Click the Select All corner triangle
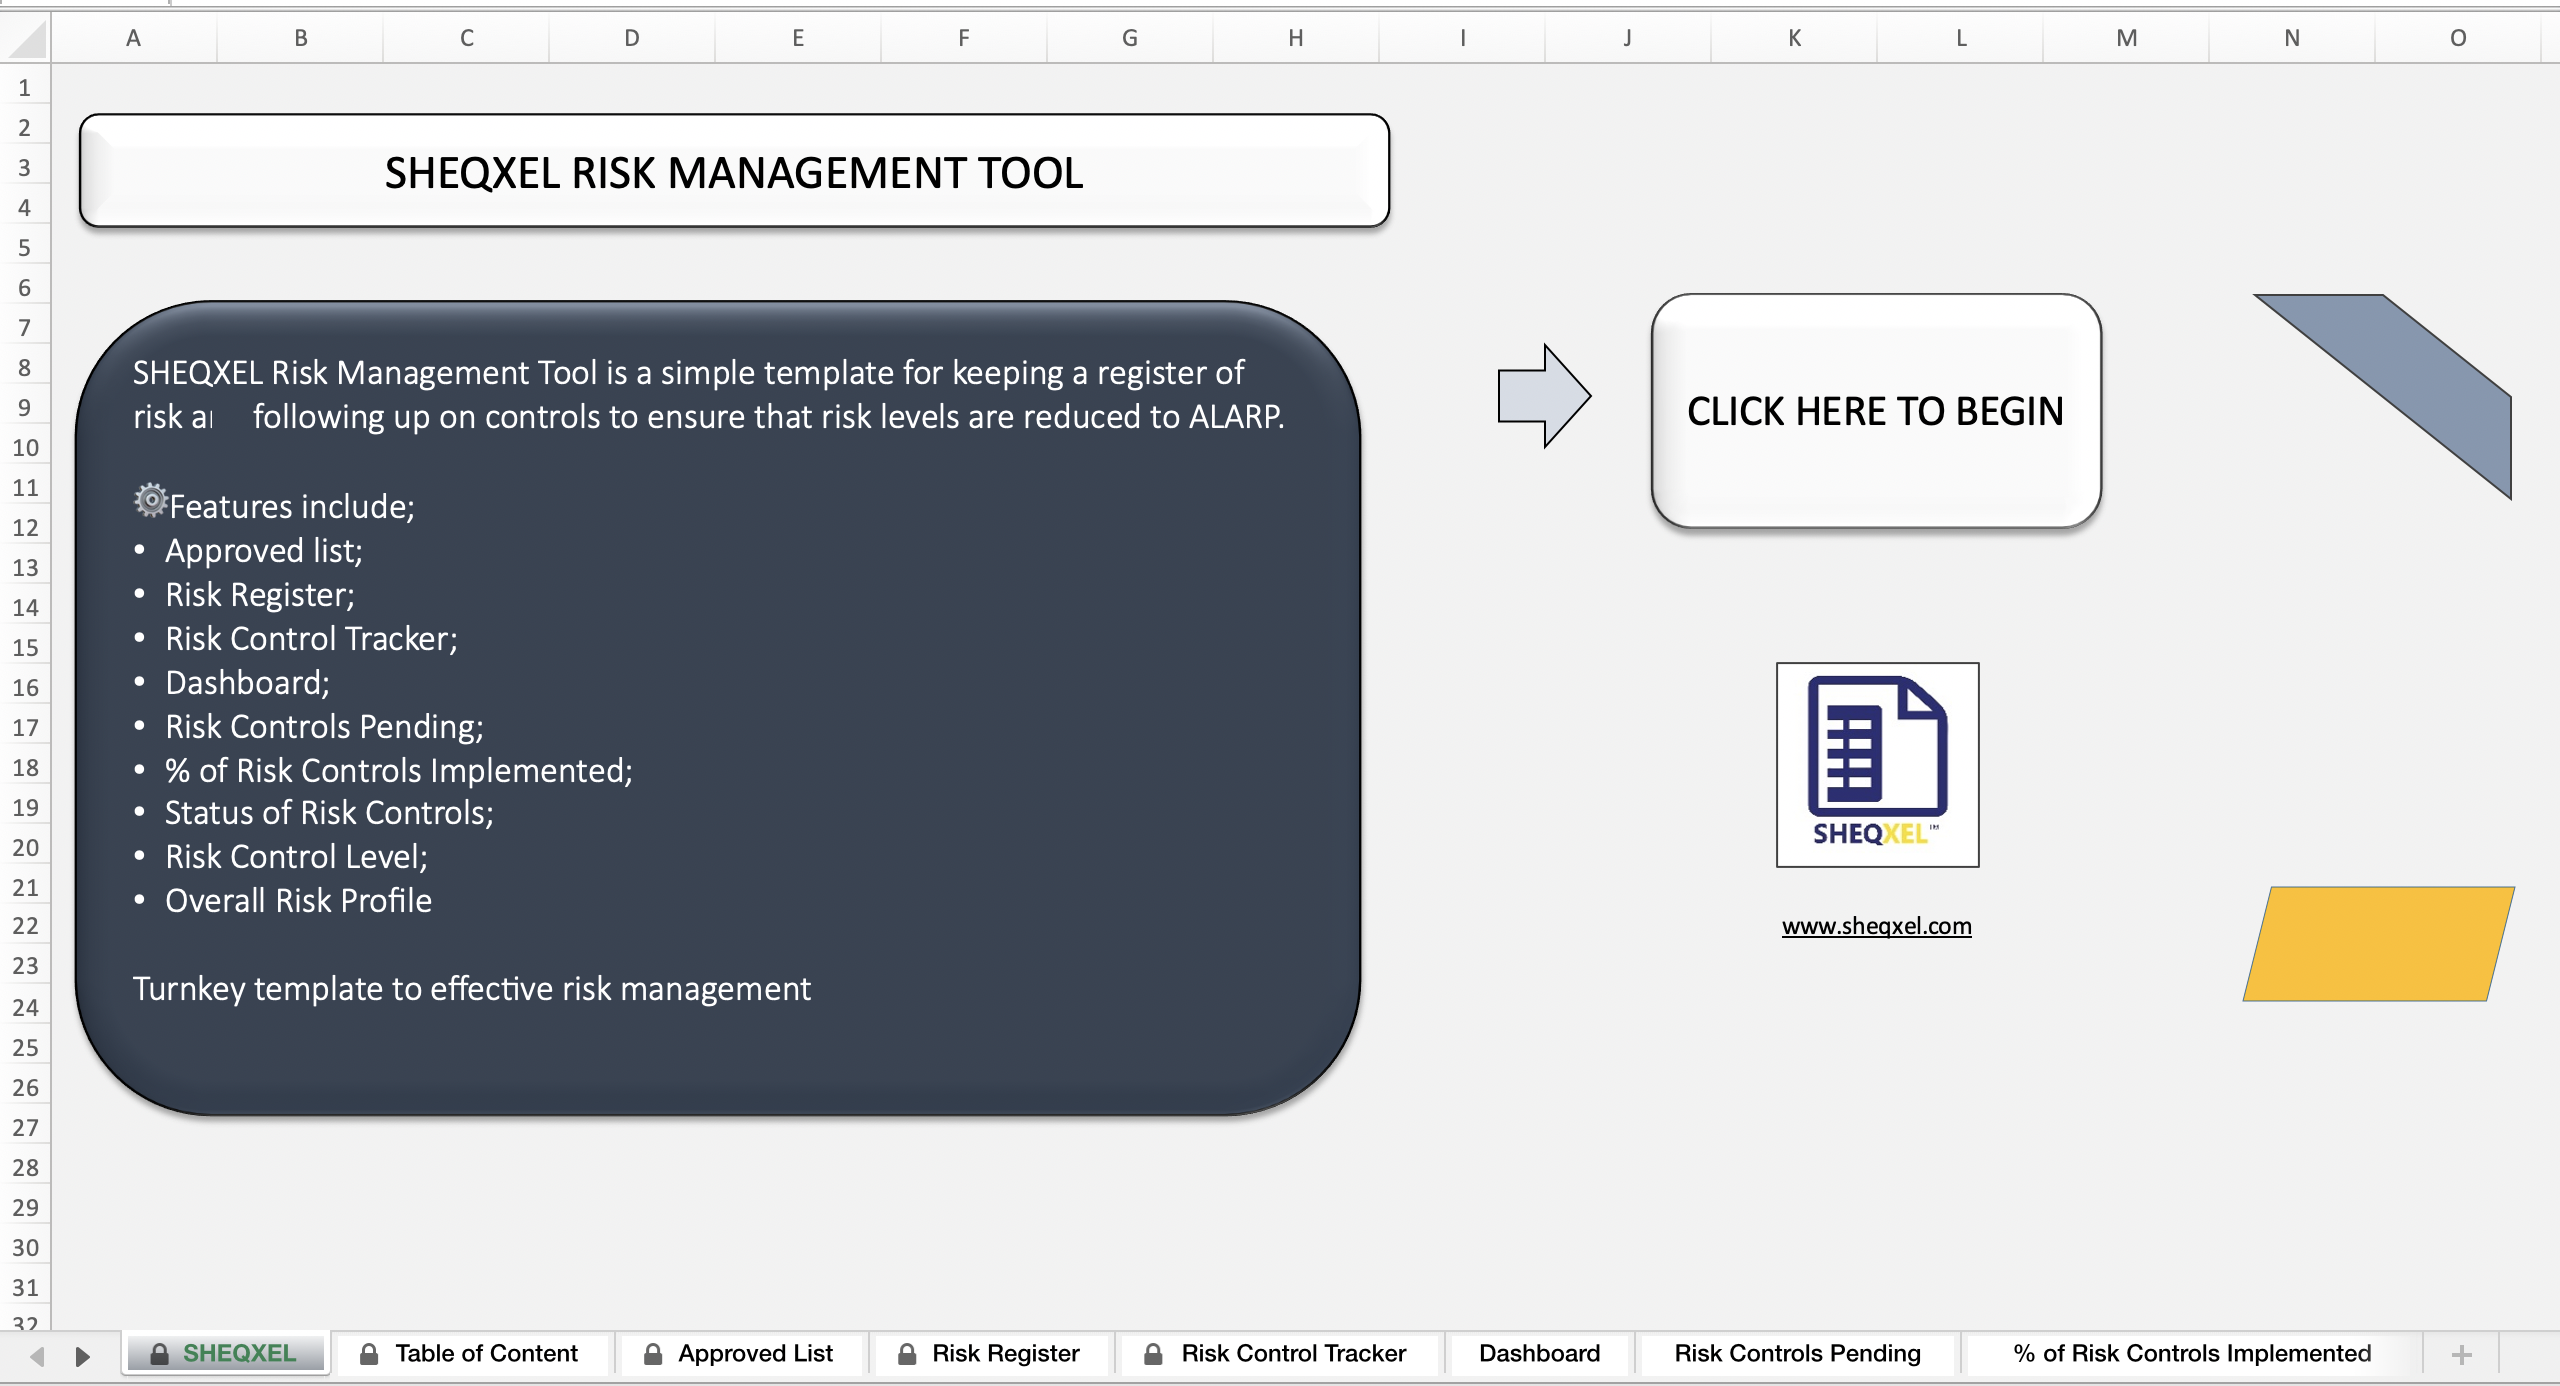The width and height of the screenshot is (2560, 1386). [x=26, y=40]
